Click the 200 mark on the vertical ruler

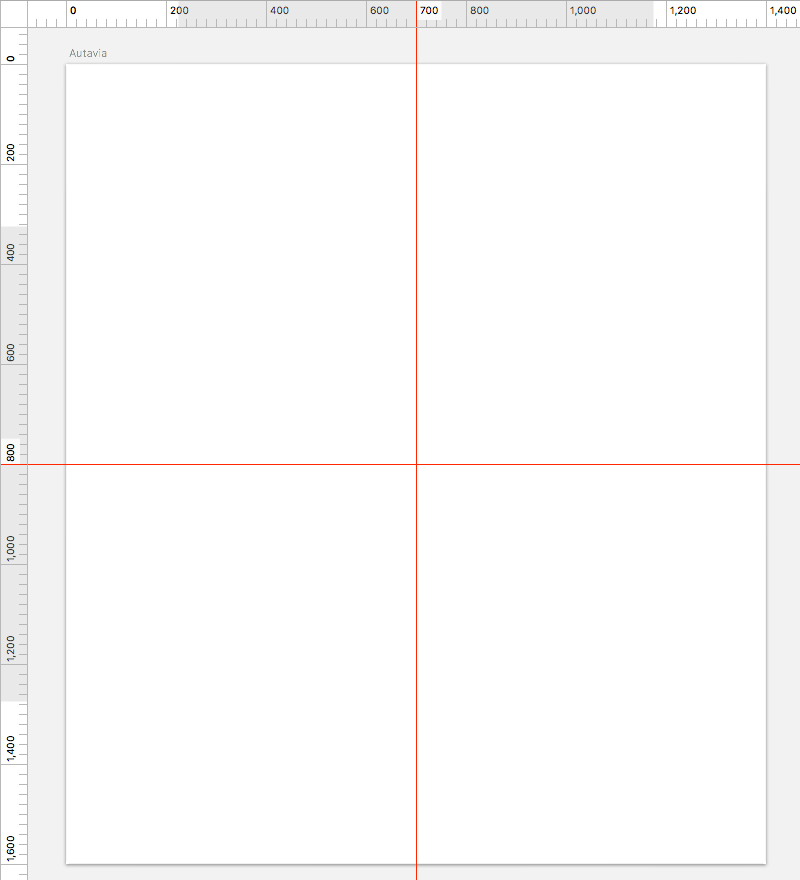[x=11, y=152]
